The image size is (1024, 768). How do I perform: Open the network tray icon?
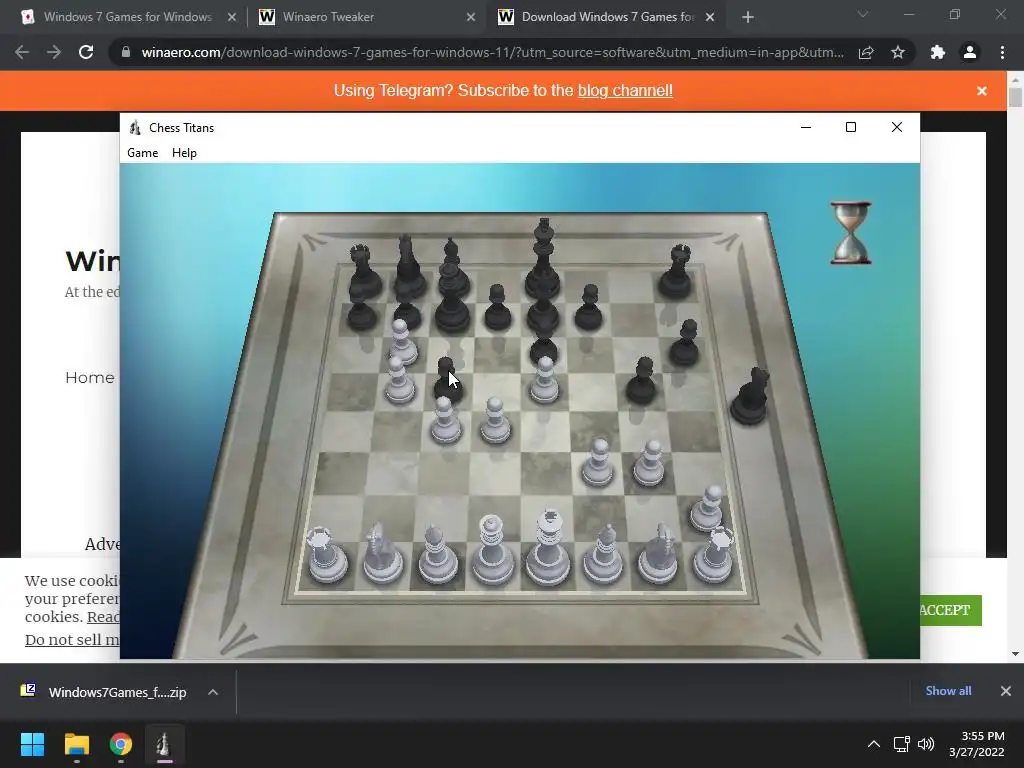coord(902,744)
